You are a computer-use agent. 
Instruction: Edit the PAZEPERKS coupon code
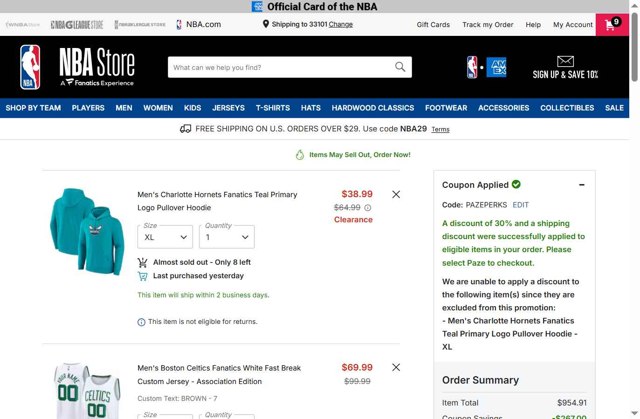[x=520, y=205]
